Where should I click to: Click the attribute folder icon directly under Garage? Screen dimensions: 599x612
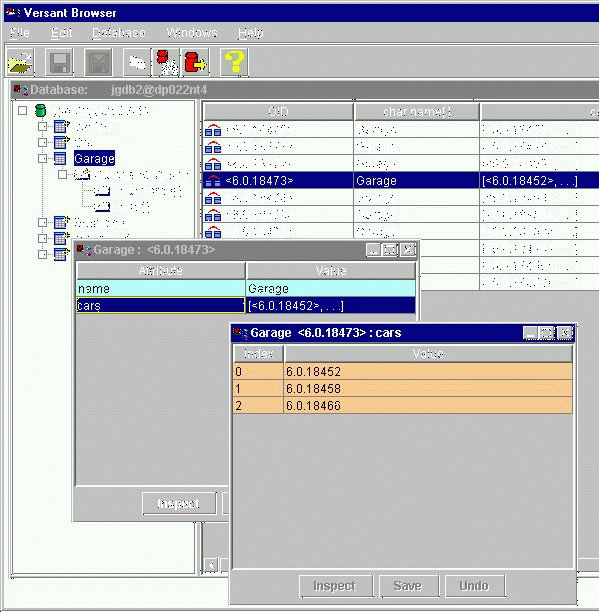[x=82, y=175]
